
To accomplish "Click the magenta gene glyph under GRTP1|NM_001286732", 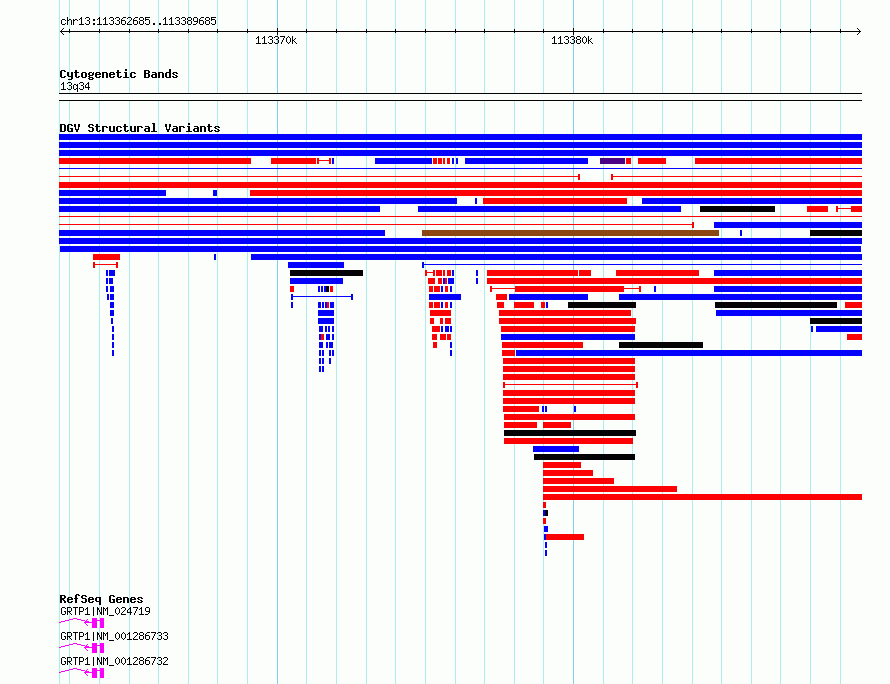I will [x=82, y=673].
